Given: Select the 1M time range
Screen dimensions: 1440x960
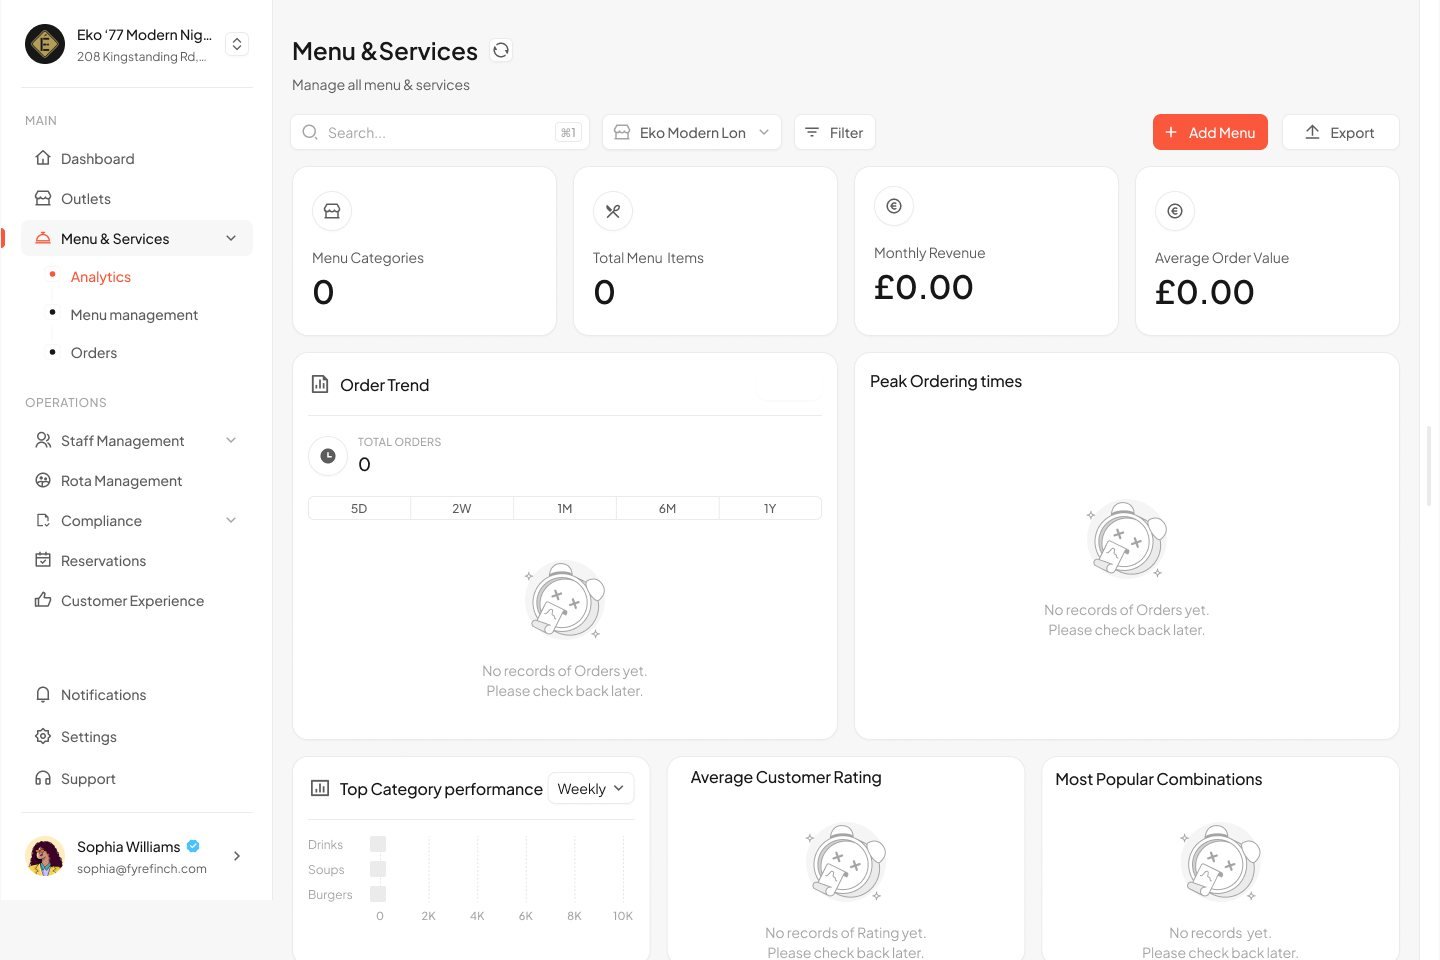Looking at the screenshot, I should click(565, 508).
